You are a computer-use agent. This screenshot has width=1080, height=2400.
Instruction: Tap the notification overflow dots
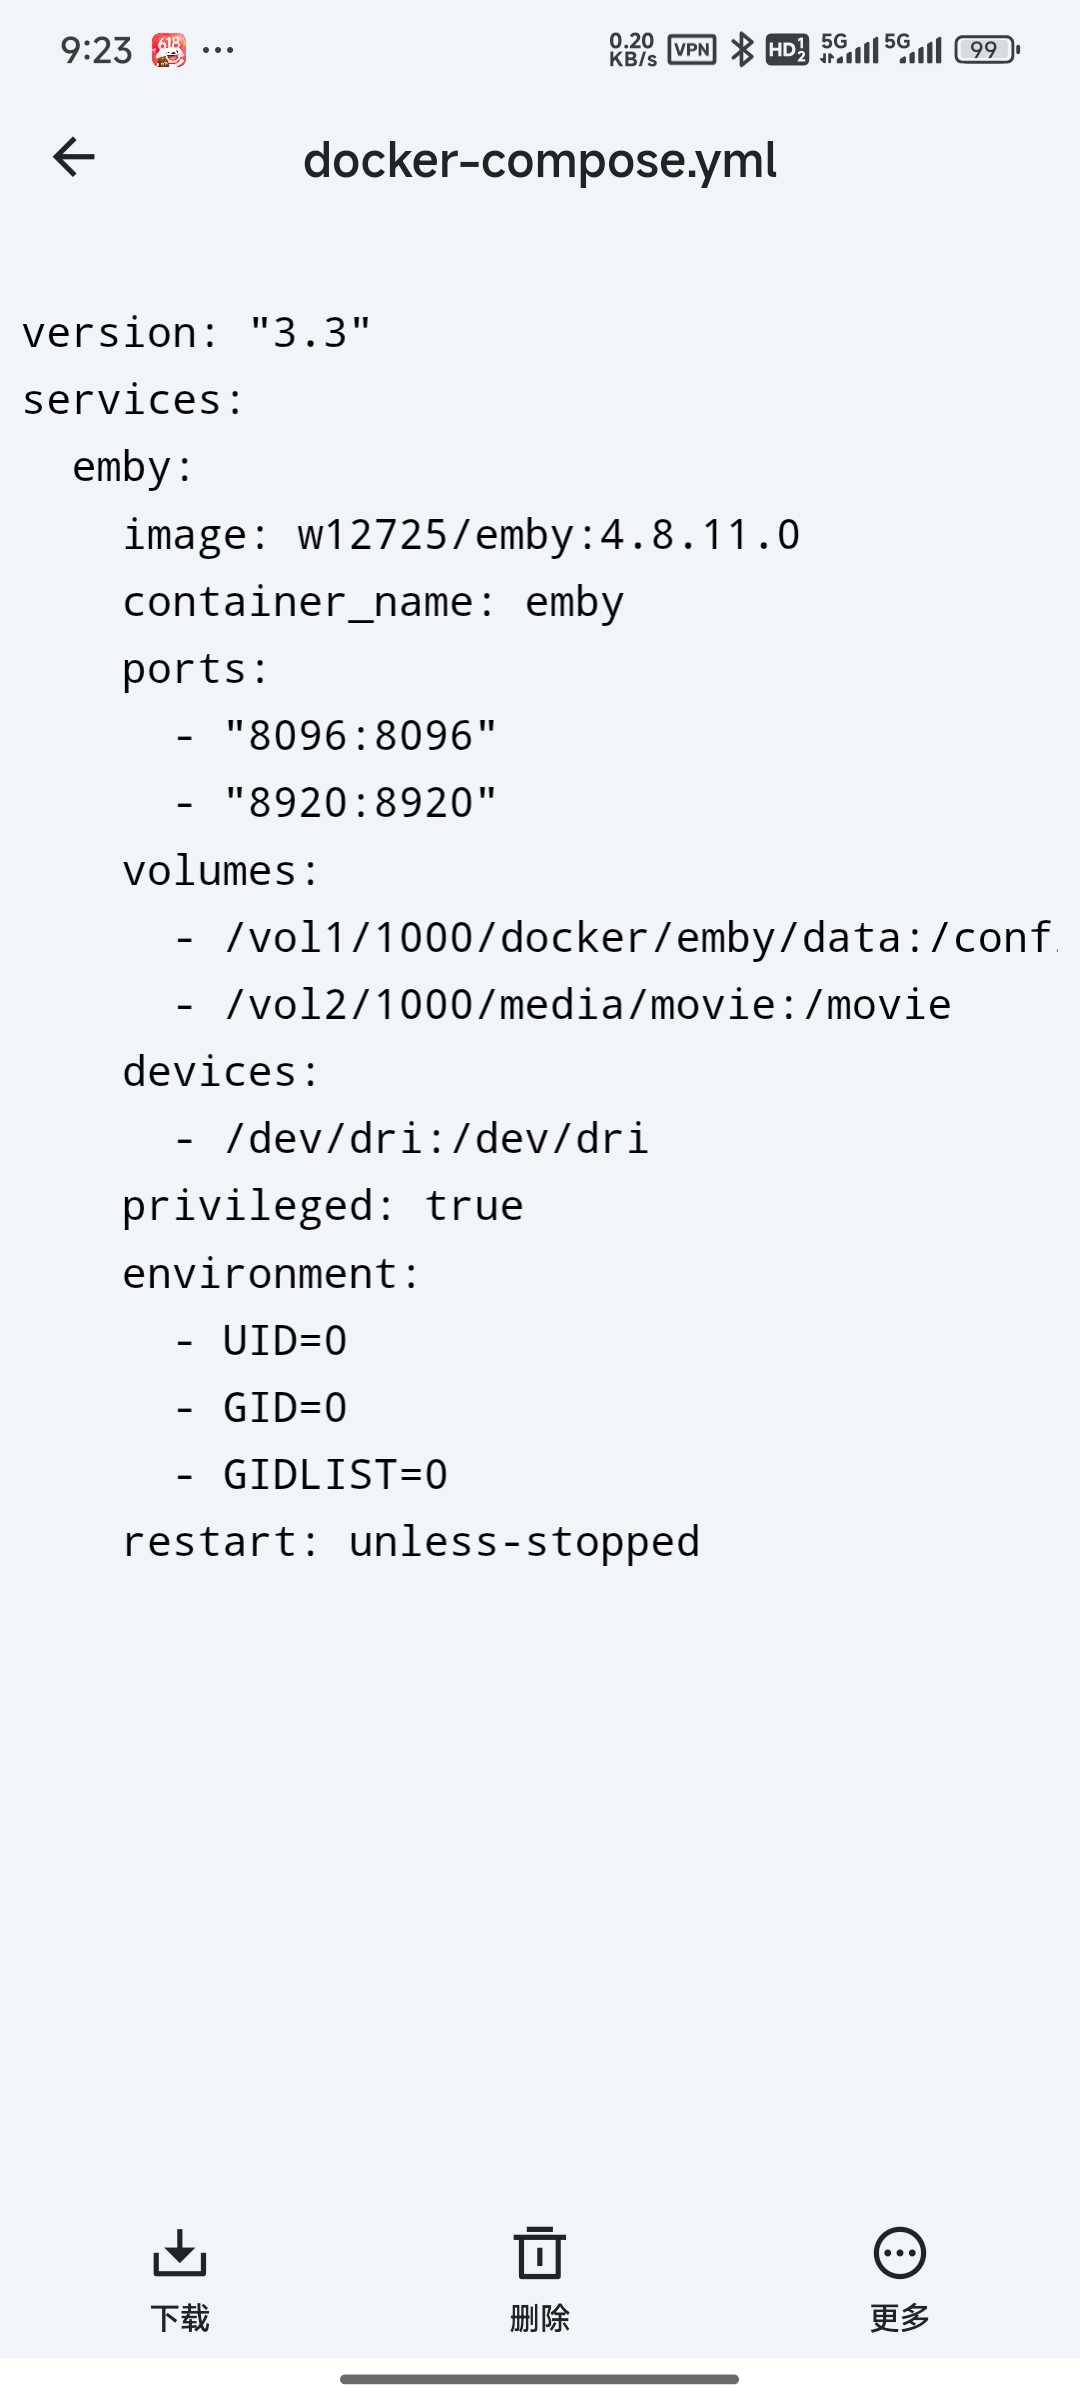coord(218,50)
